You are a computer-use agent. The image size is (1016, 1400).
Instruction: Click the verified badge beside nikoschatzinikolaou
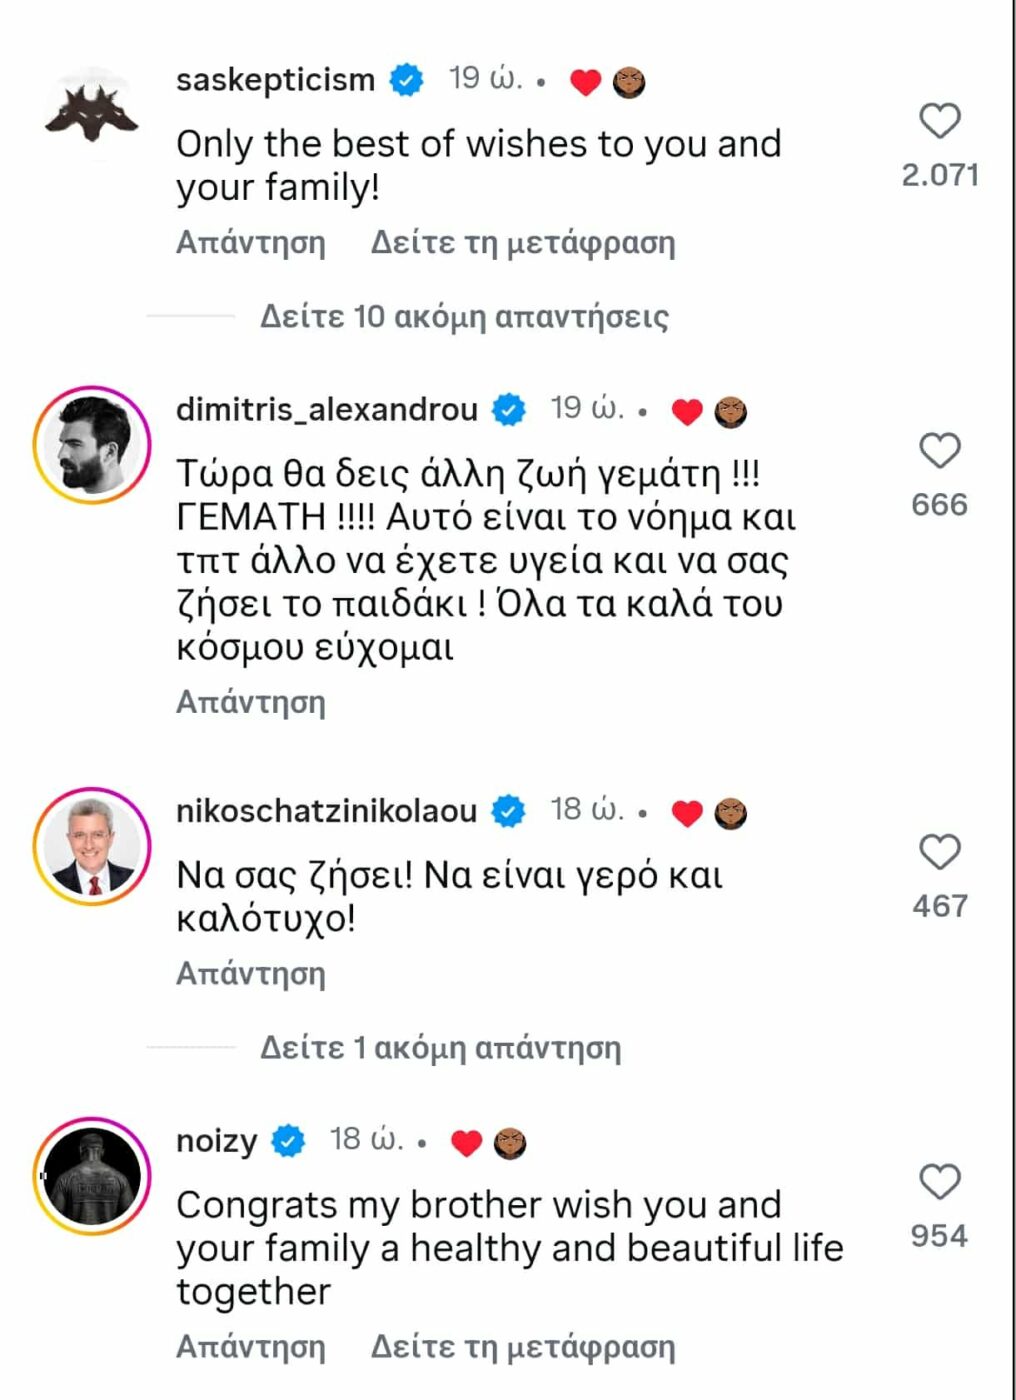[509, 811]
